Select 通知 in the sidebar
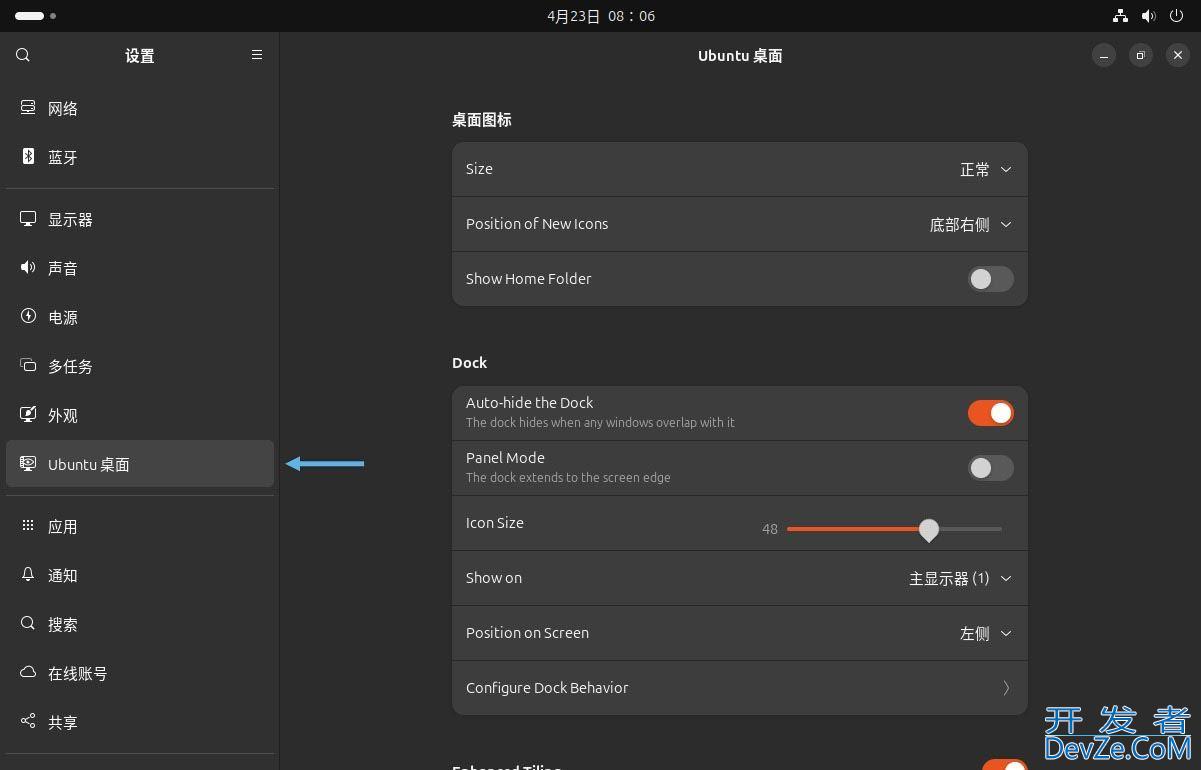This screenshot has height=770, width=1201. point(140,575)
